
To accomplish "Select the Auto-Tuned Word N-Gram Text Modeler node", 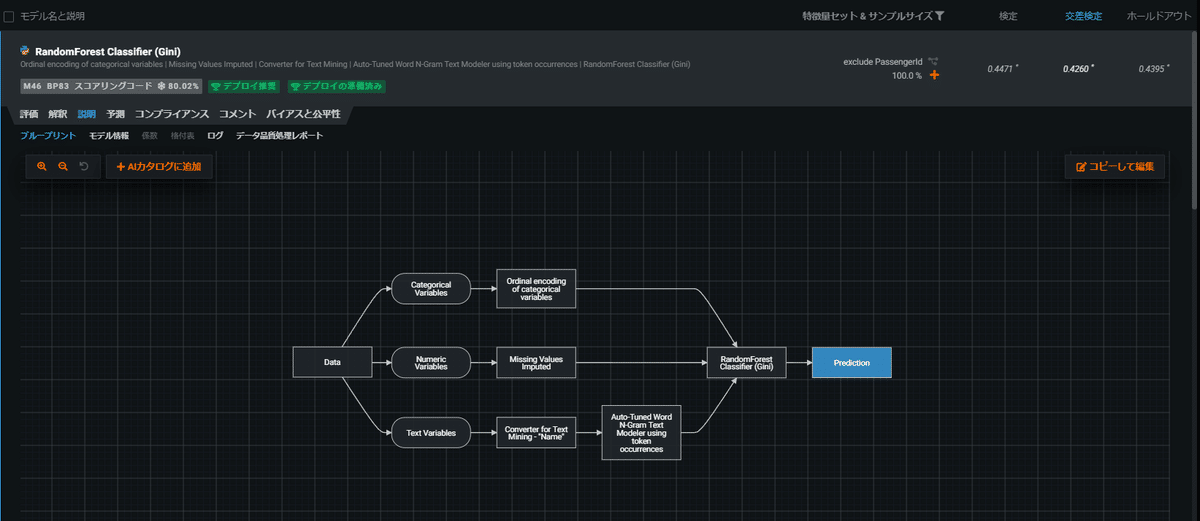I will tap(641, 432).
